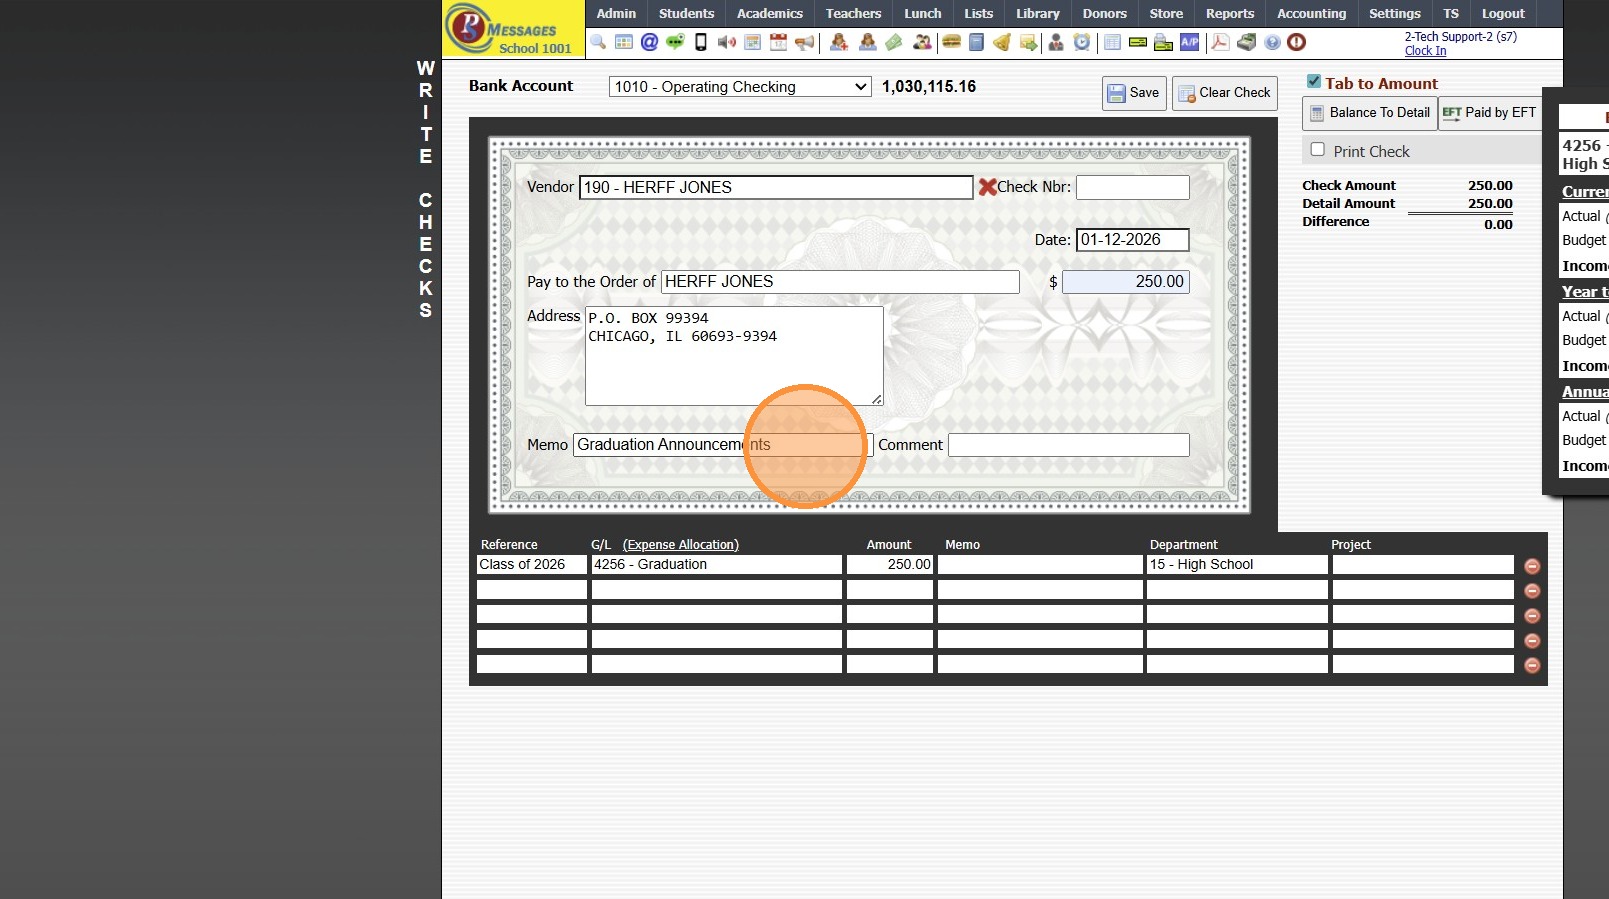The width and height of the screenshot is (1609, 899).
Task: Follow the Clock In link
Action: click(x=1425, y=51)
